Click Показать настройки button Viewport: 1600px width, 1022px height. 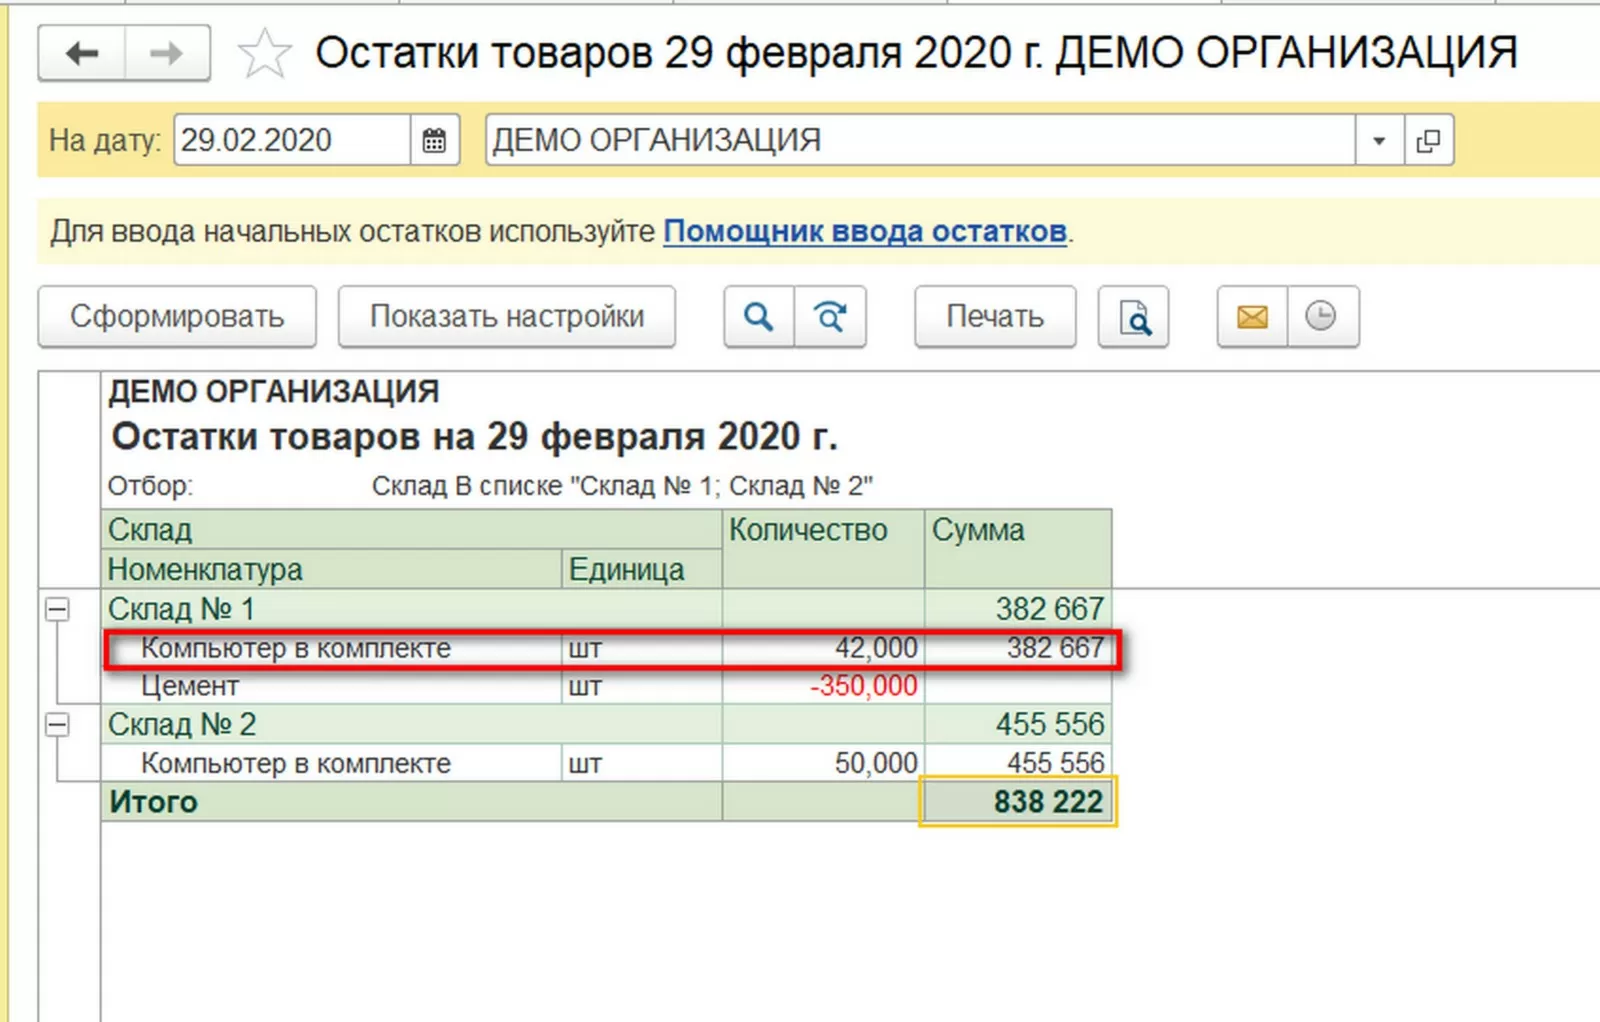click(x=507, y=317)
